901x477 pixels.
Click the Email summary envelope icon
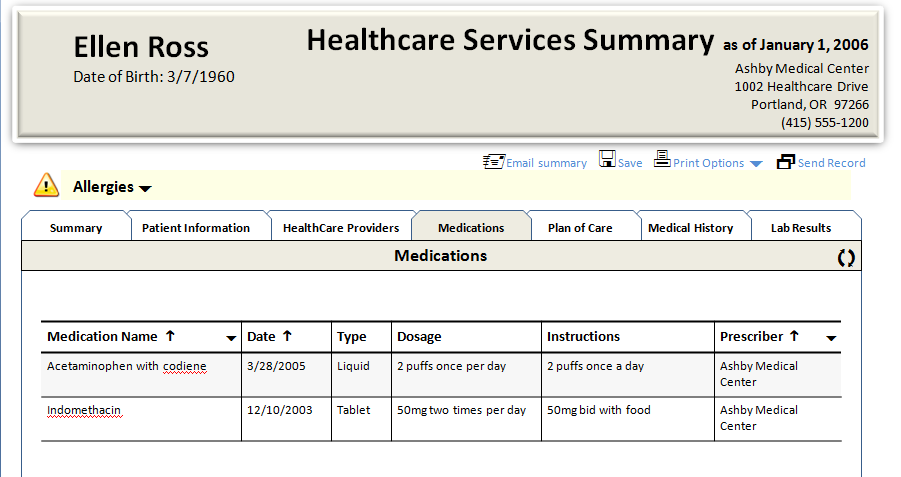(494, 161)
